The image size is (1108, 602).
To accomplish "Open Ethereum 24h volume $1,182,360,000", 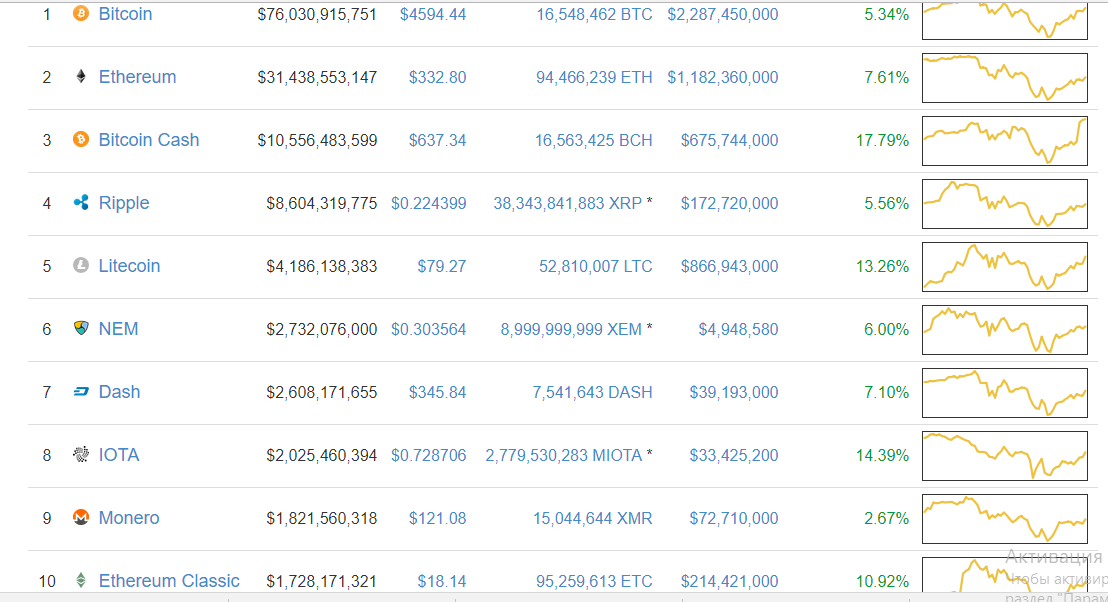I will [x=722, y=77].
